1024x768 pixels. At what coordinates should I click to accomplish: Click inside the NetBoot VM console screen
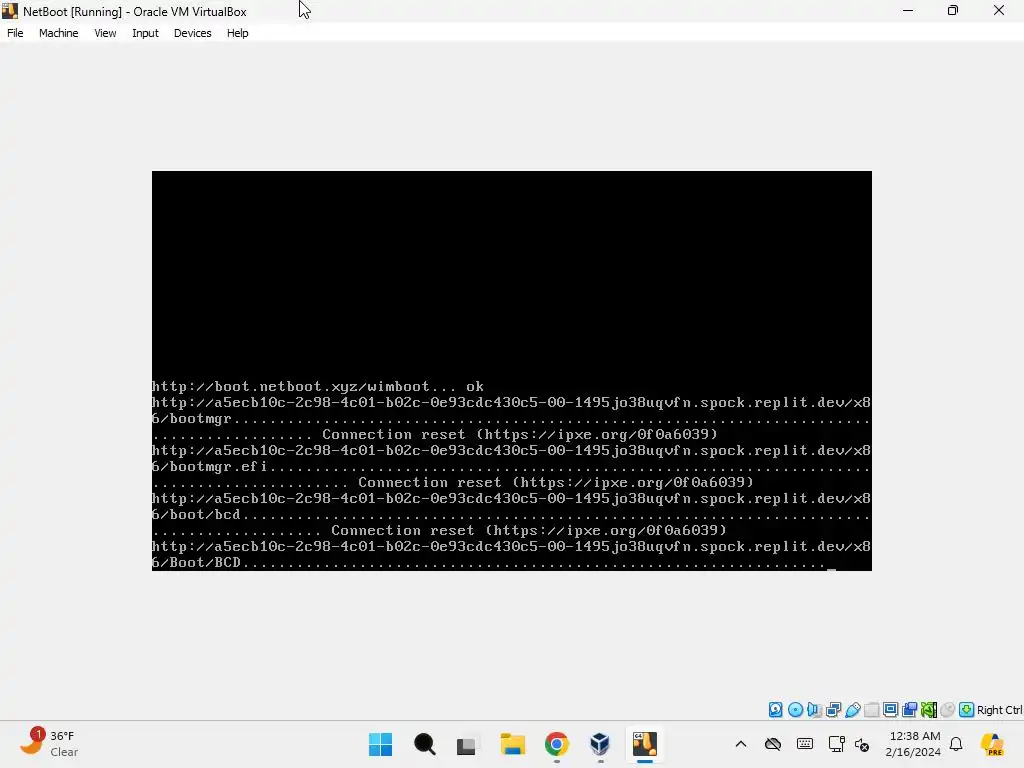pyautogui.click(x=511, y=370)
